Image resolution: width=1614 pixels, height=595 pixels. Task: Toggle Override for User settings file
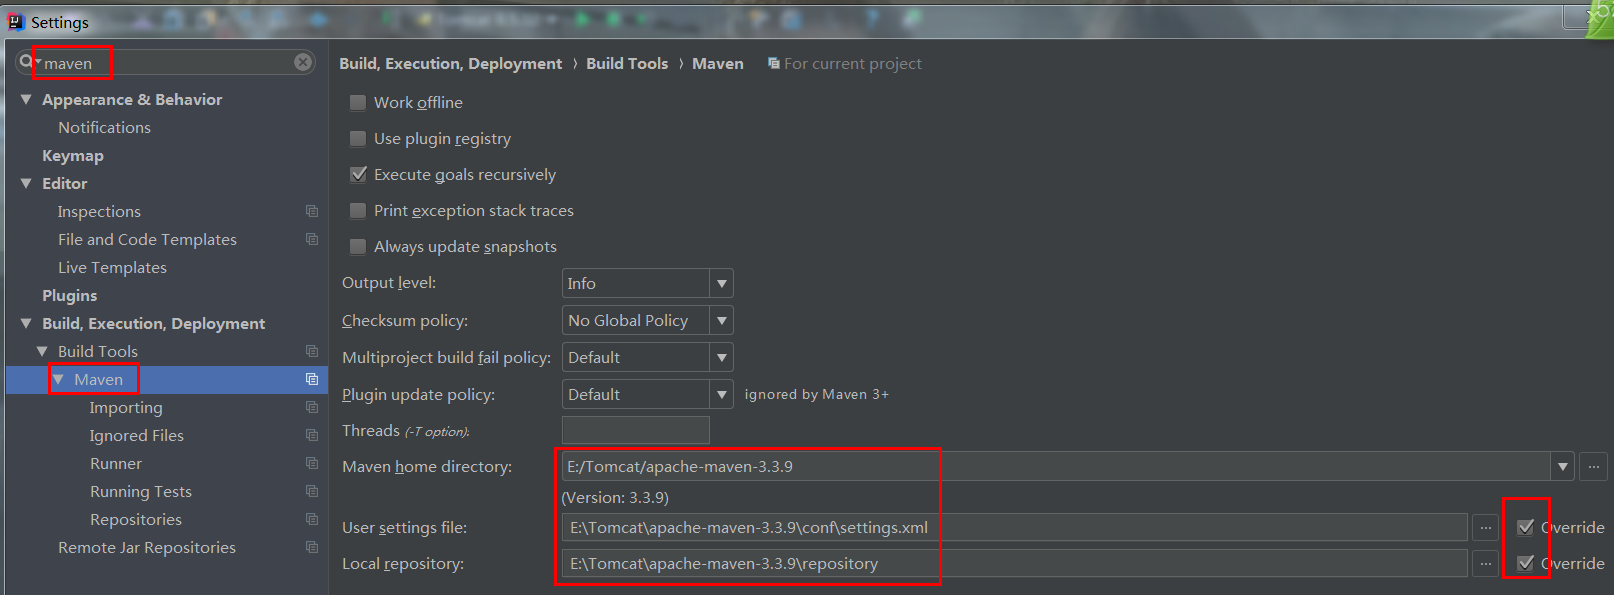[x=1525, y=527]
